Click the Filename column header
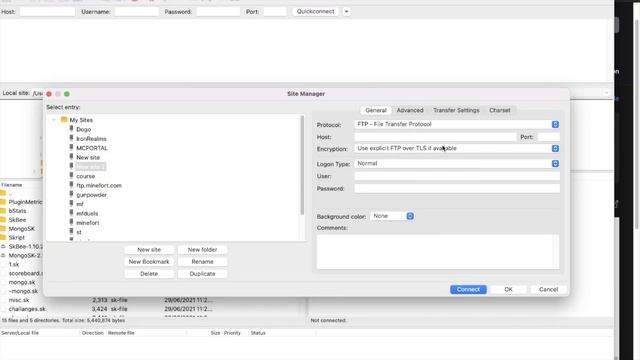The image size is (640, 360). coord(12,185)
